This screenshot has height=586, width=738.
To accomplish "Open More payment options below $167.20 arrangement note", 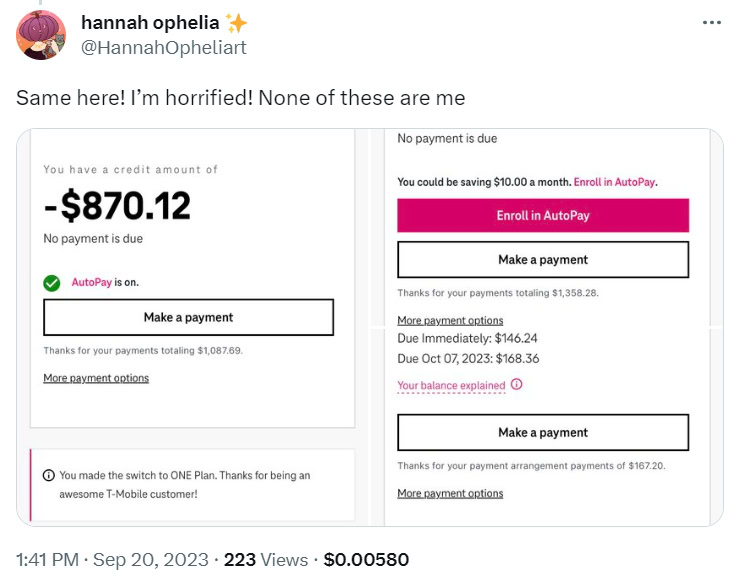I will [450, 493].
